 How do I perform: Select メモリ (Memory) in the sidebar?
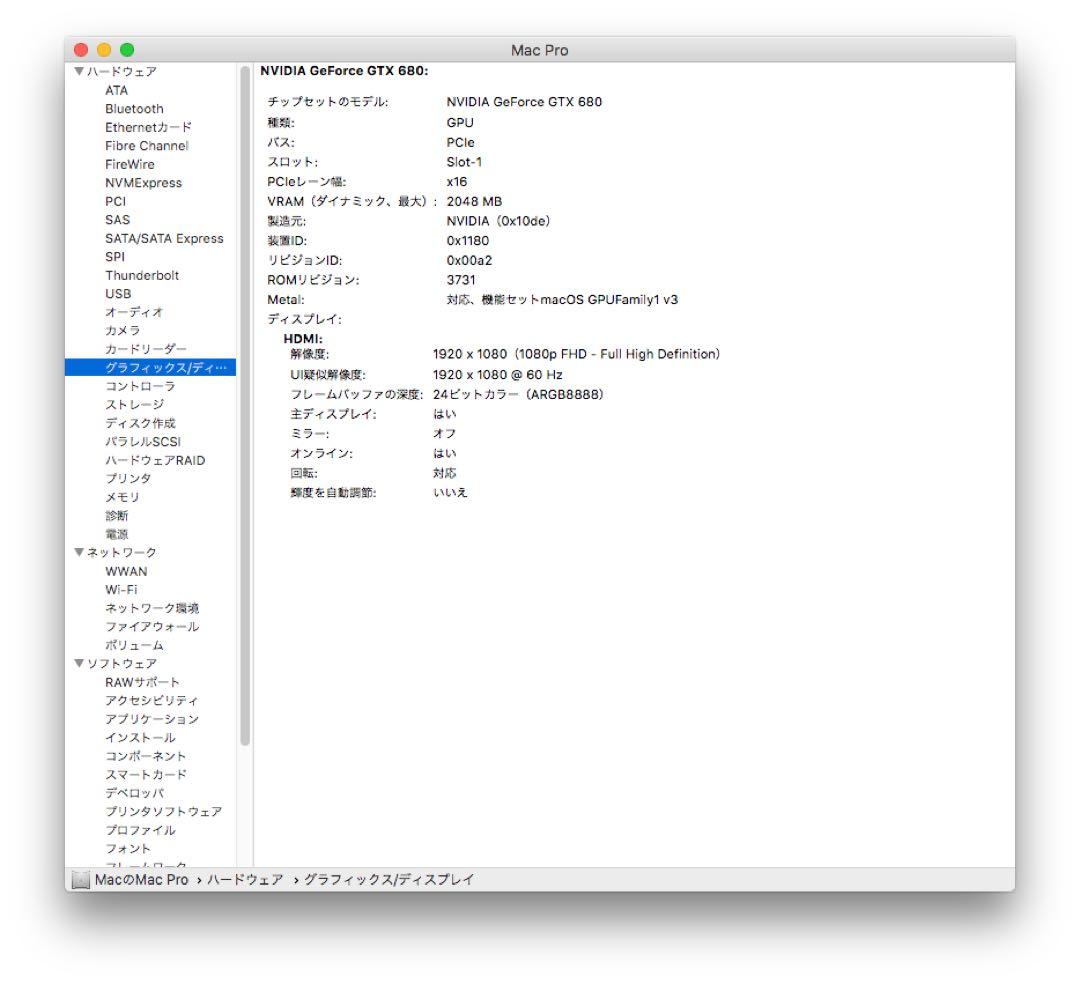point(123,496)
